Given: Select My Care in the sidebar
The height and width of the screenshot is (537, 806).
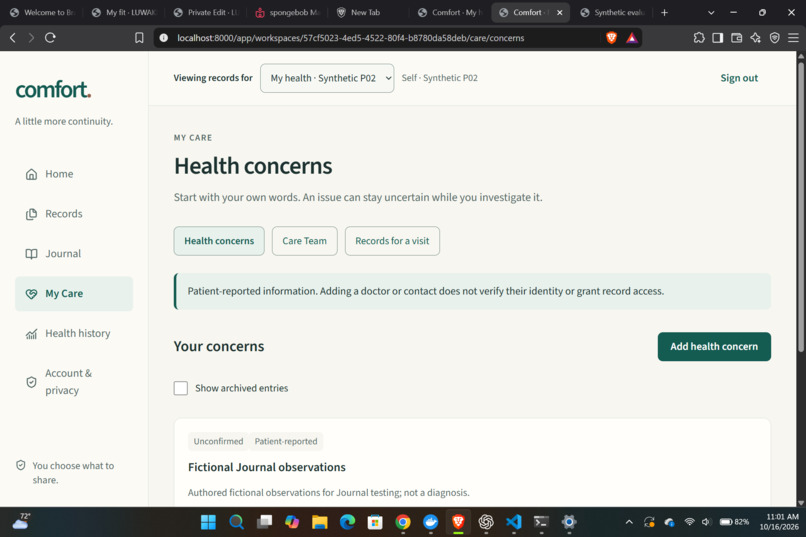Looking at the screenshot, I should click(74, 293).
